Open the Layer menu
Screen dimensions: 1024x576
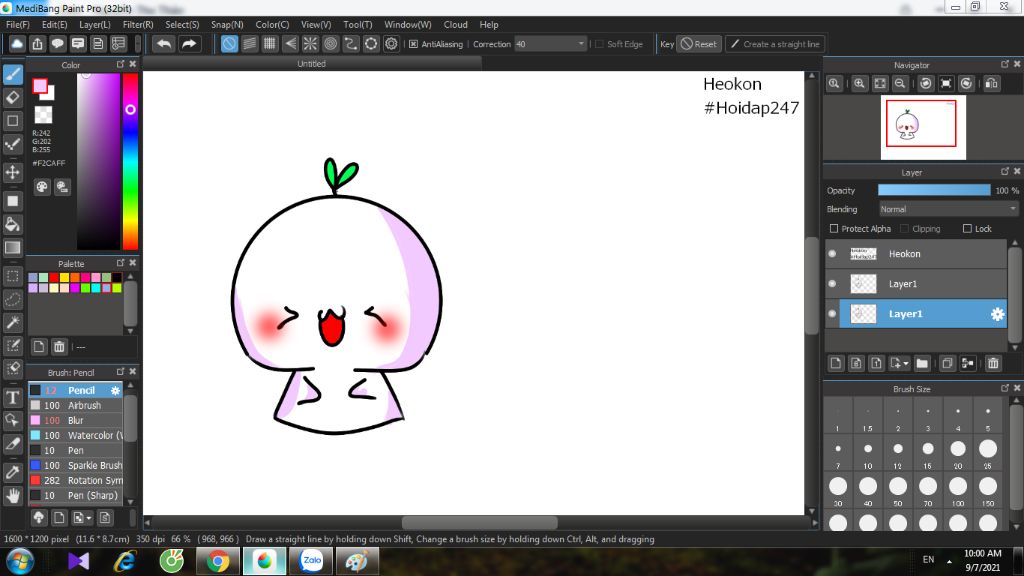tap(95, 25)
